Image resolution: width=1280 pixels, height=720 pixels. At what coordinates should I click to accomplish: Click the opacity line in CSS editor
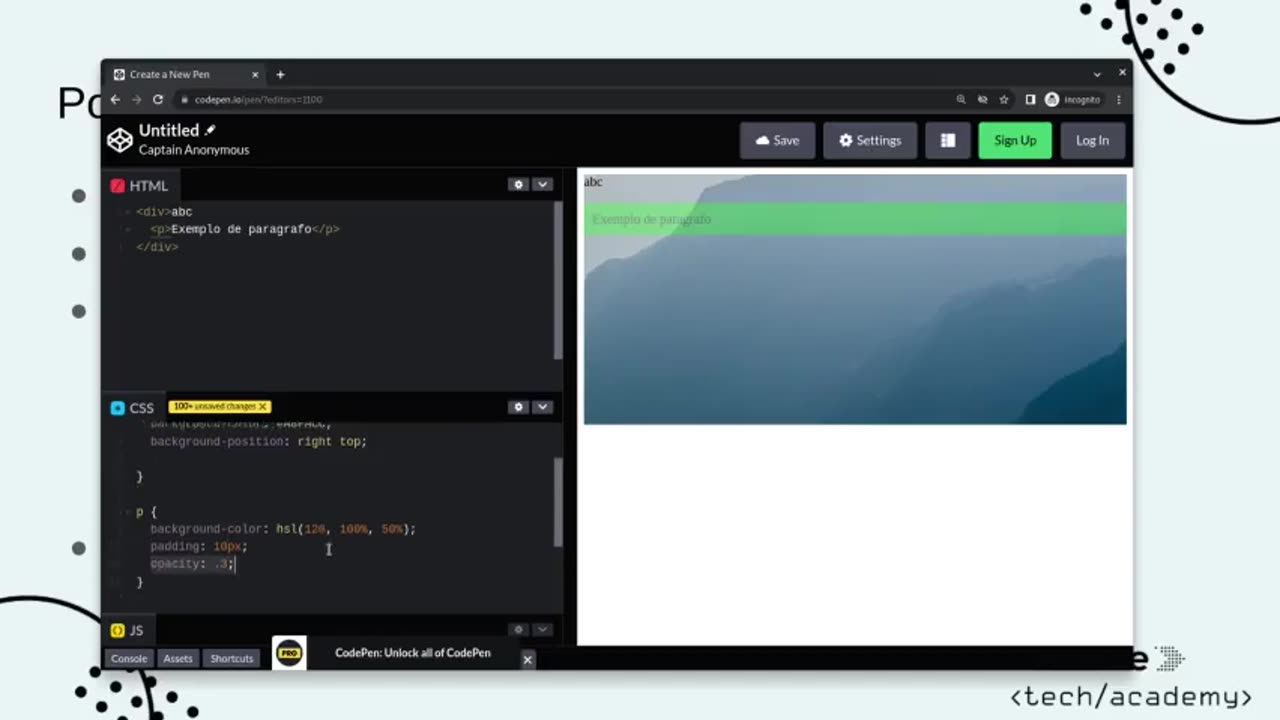coord(192,564)
